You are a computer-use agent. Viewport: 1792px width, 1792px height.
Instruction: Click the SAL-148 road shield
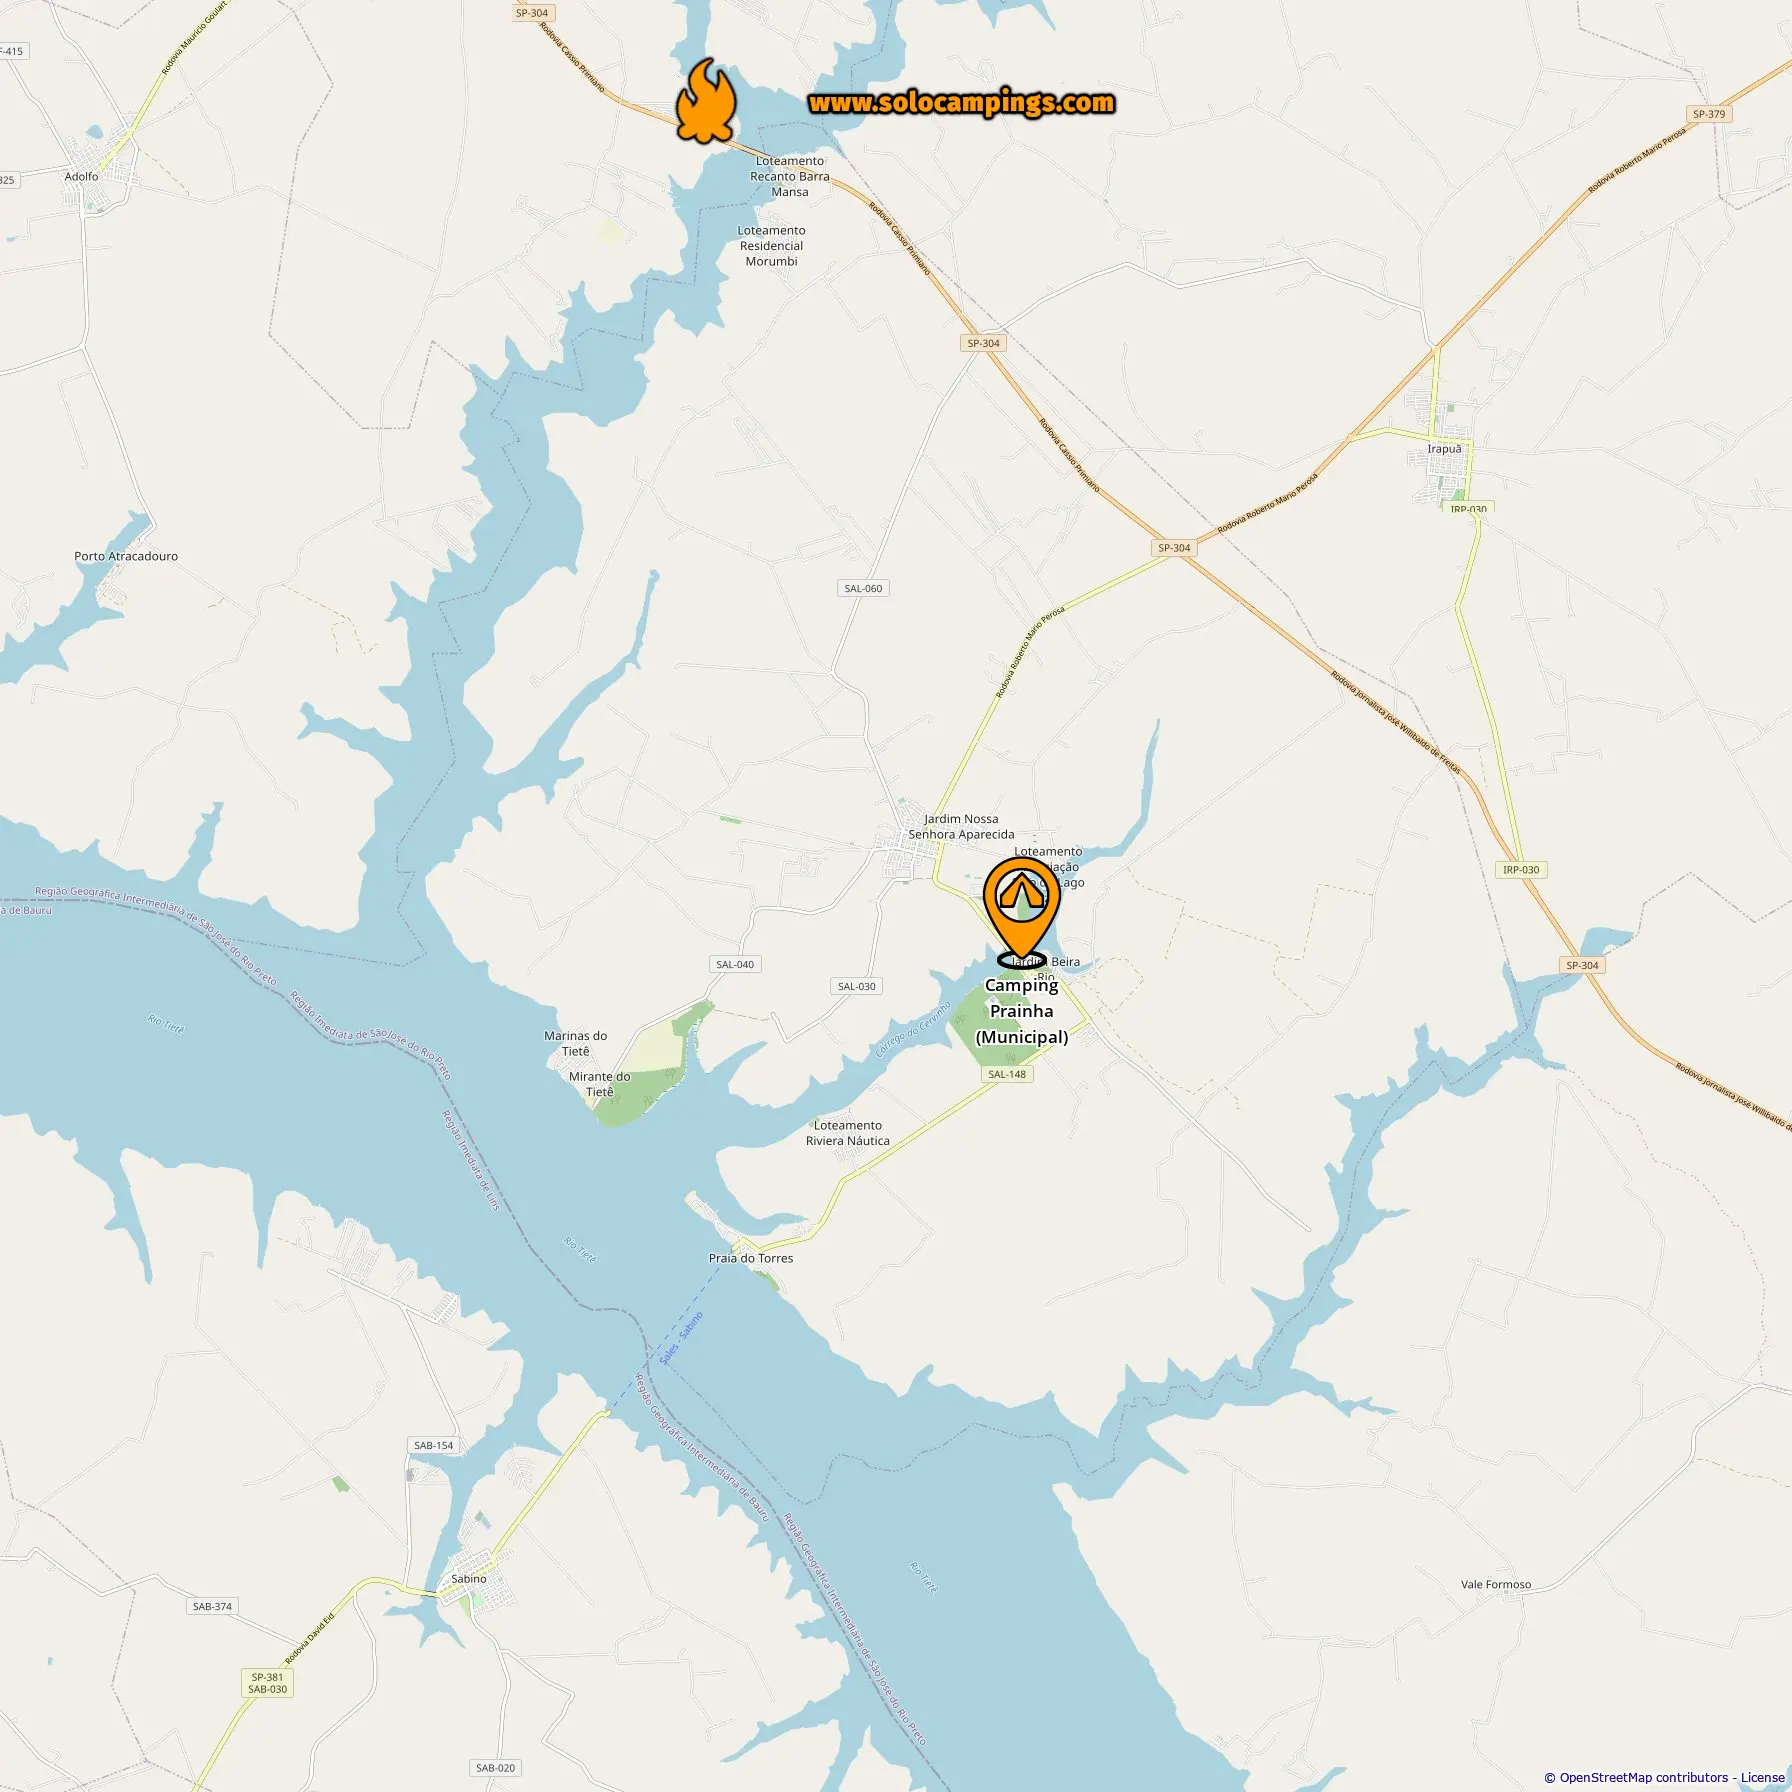[1007, 1074]
